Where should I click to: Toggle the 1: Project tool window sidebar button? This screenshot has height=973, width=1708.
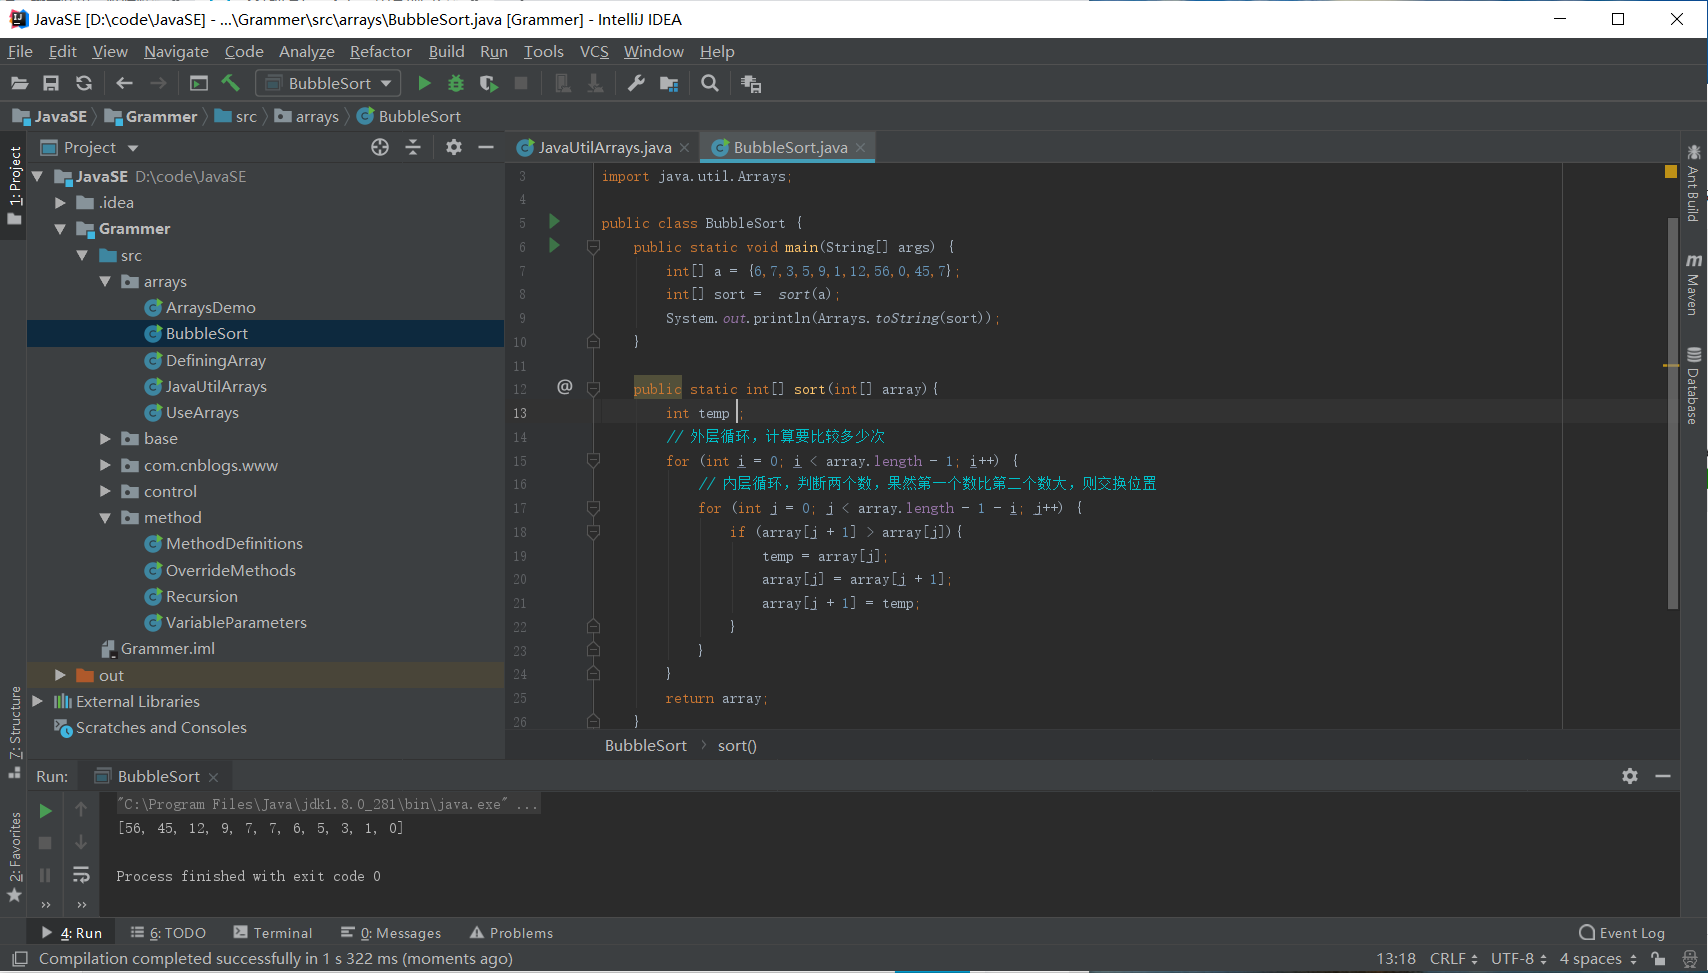pyautogui.click(x=14, y=184)
